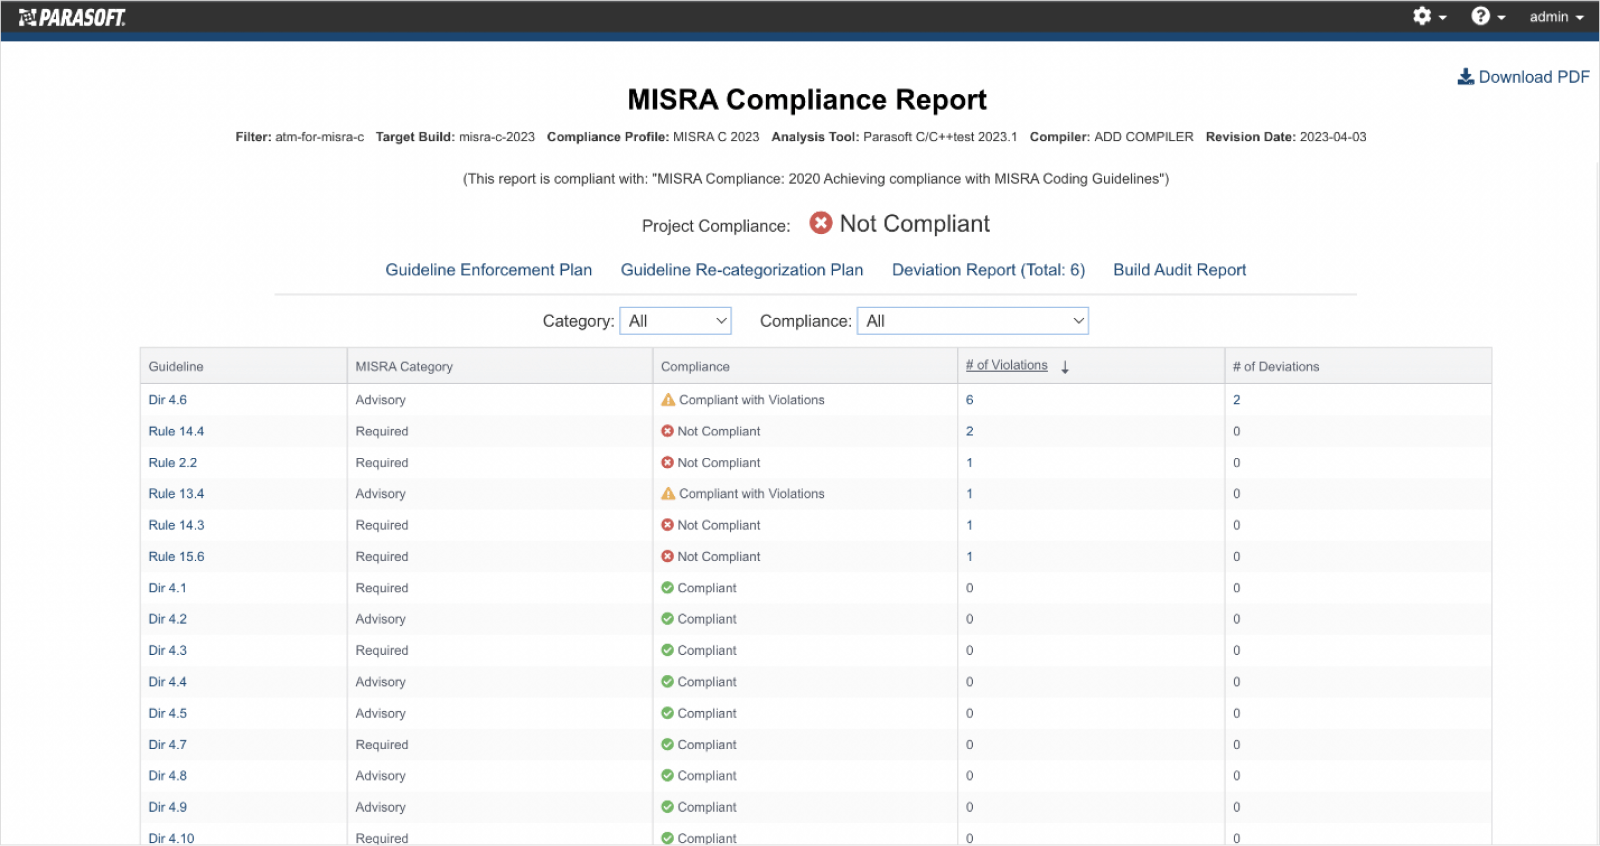This screenshot has height=846, width=1600.
Task: Open the Guideline Re-categorization Plan
Action: tap(741, 270)
